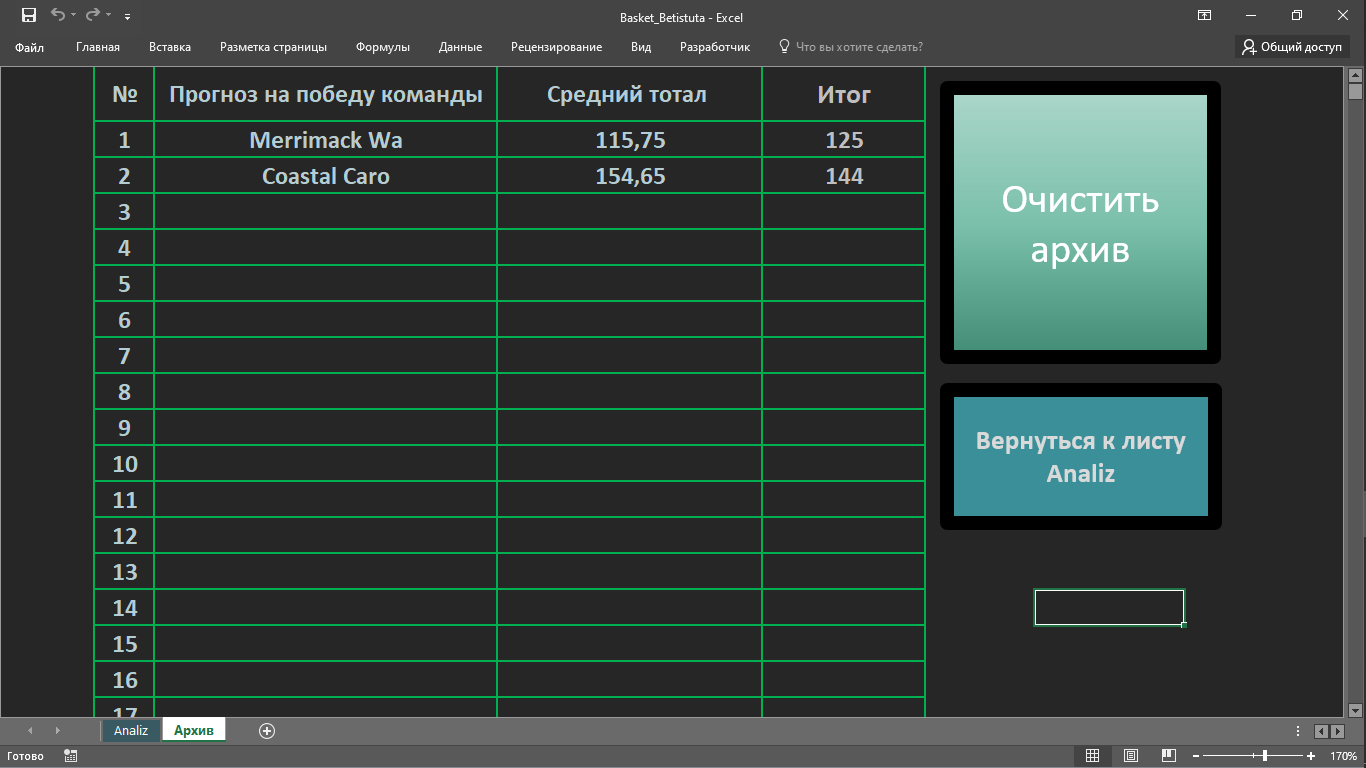
Task: Click the Прогноз на победу команды header
Action: pyautogui.click(x=326, y=94)
